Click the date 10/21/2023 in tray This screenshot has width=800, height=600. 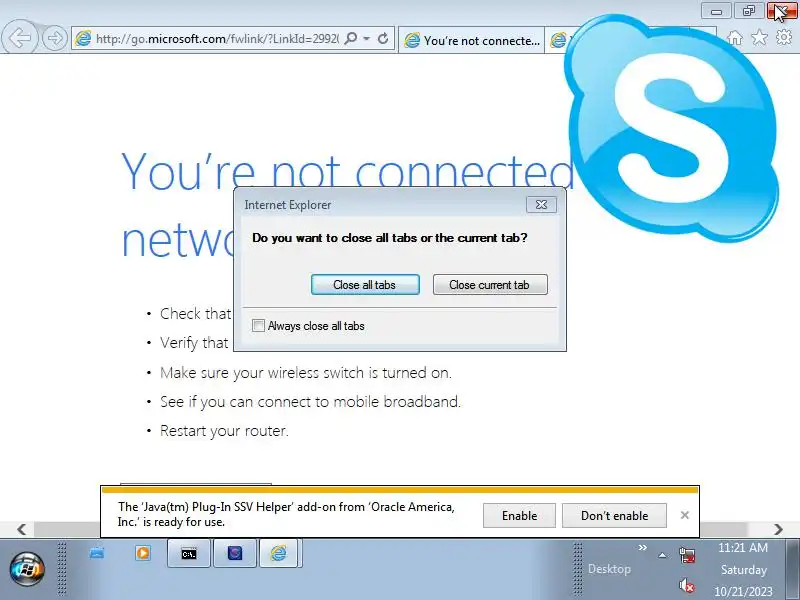[x=743, y=591]
